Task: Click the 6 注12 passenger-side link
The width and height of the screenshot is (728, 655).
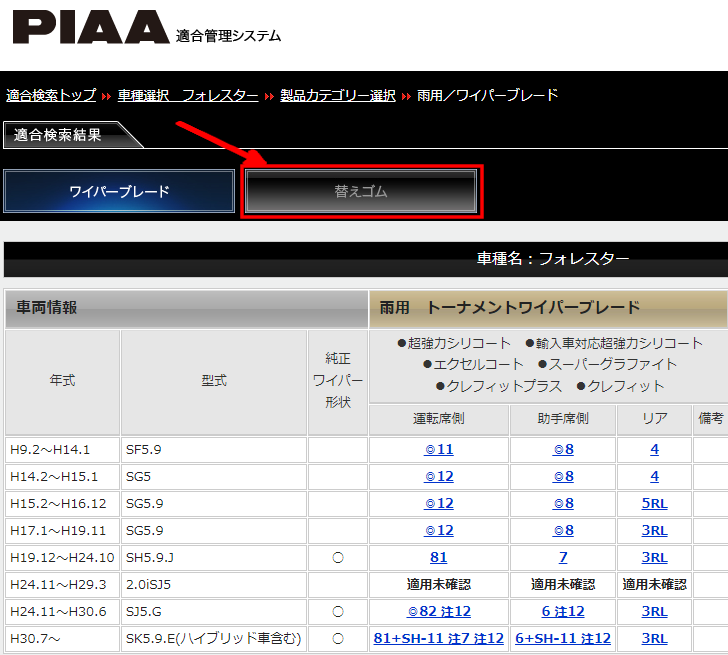Action: tap(563, 611)
